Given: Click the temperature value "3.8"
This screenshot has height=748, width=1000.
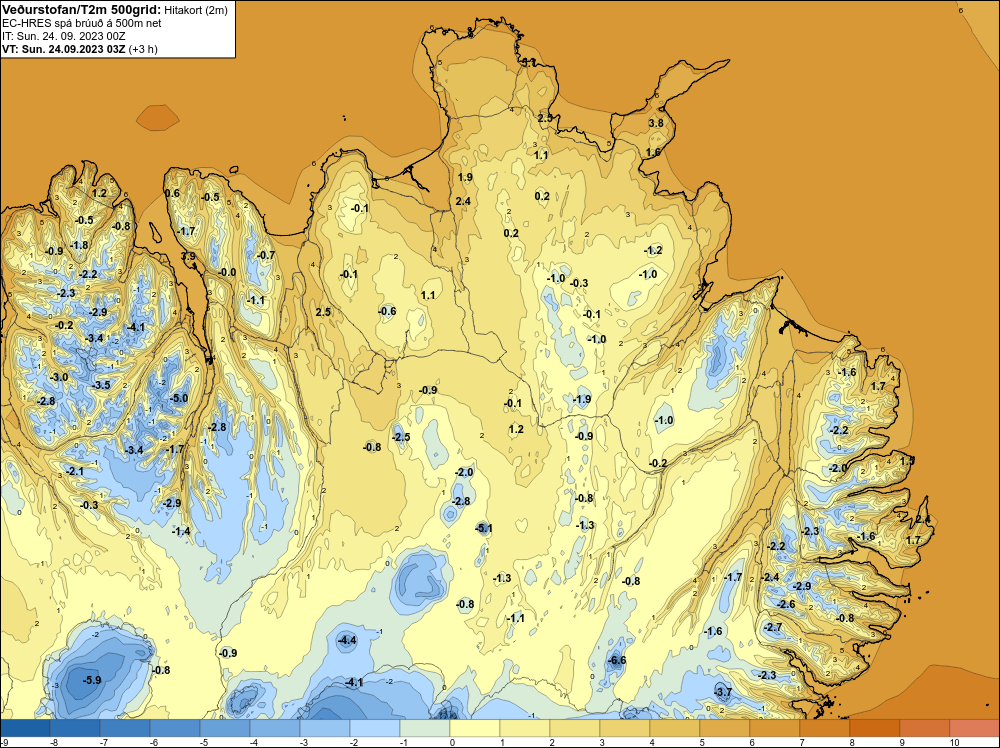Looking at the screenshot, I should pyautogui.click(x=656, y=123).
